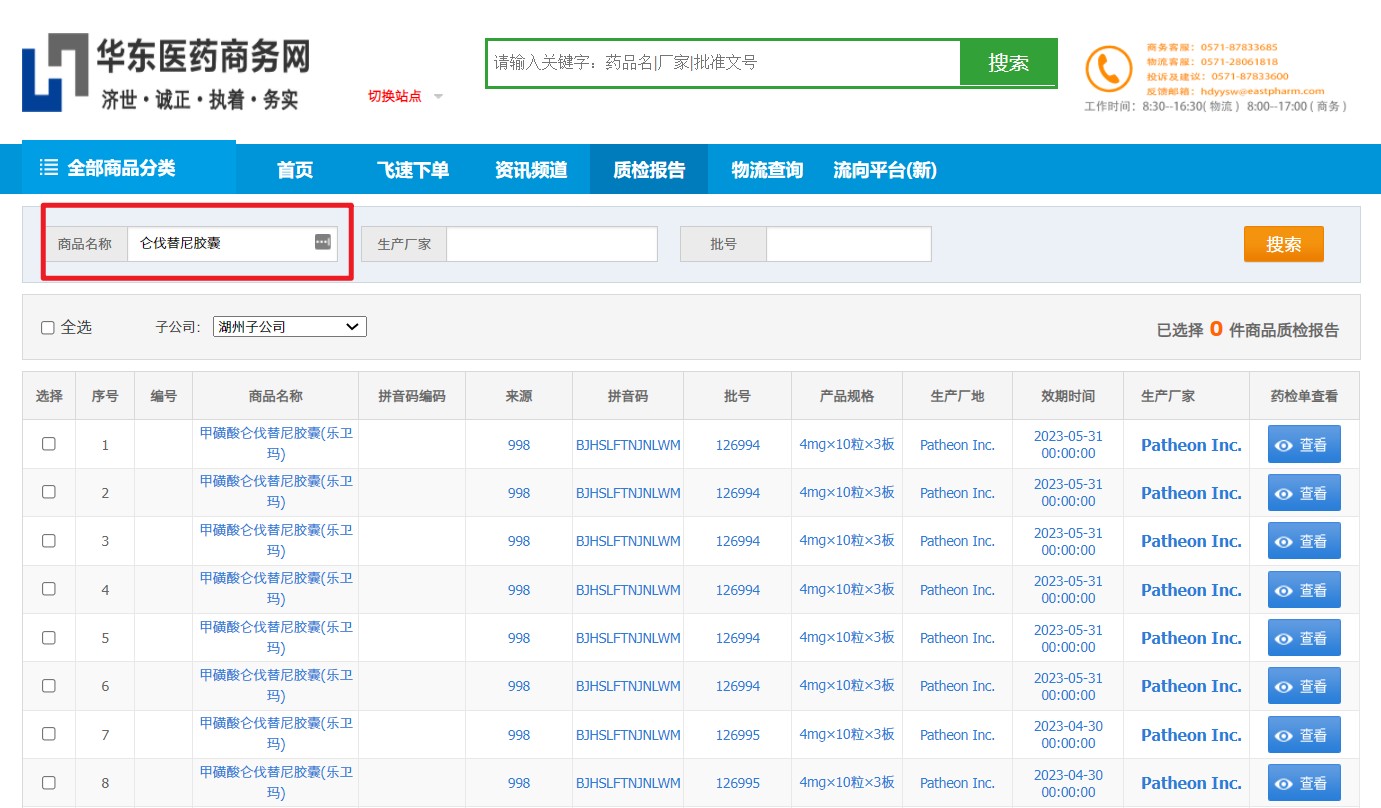Viewport: 1381px width, 808px height.
Task: Click 查看 button for row 7
Action: coord(1304,735)
